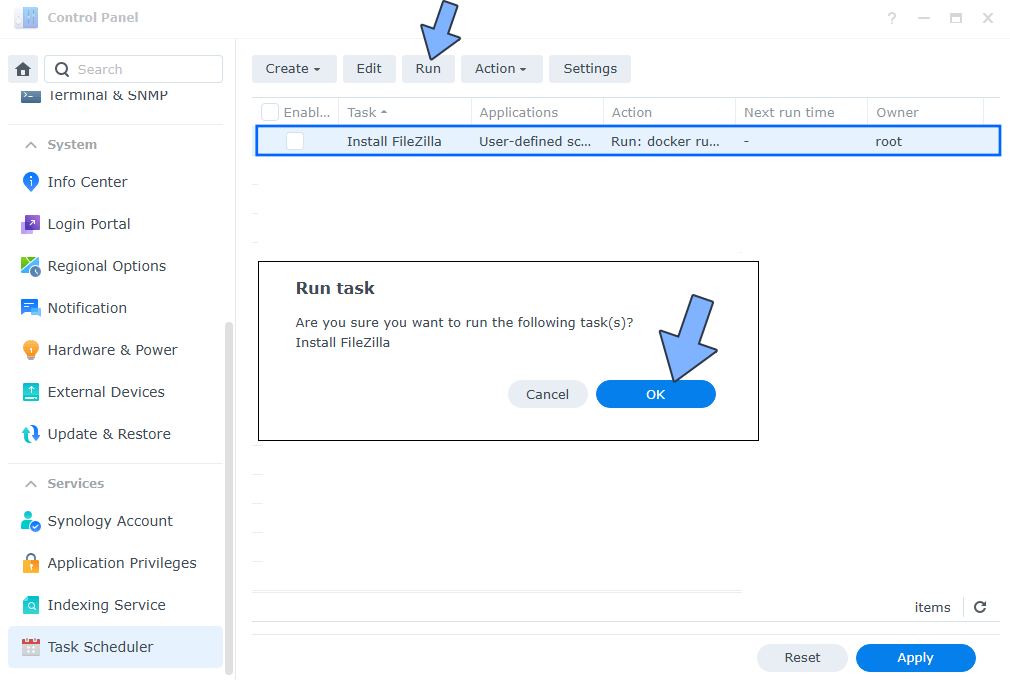This screenshot has height=680, width=1010.
Task: Open the Create dropdown
Action: click(x=294, y=69)
